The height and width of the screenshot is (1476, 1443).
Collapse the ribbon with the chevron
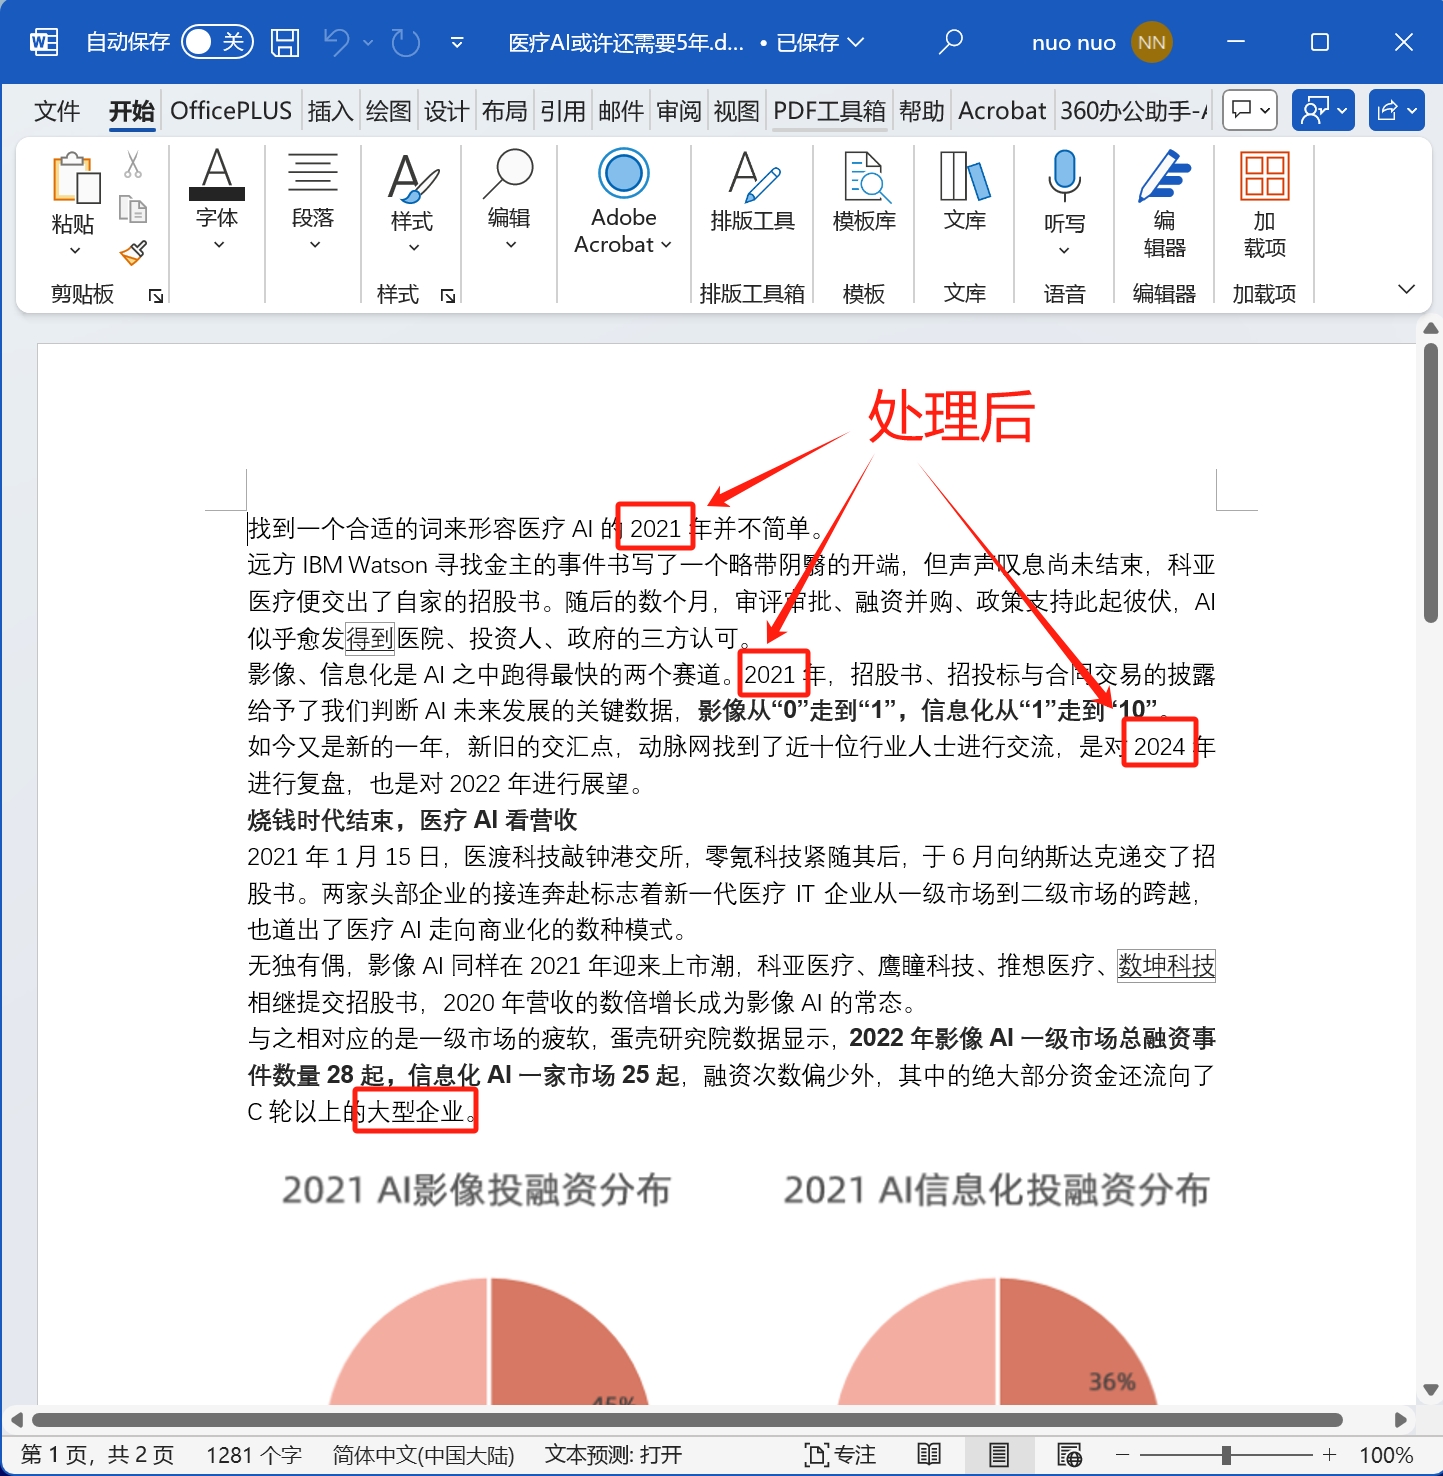(x=1406, y=289)
